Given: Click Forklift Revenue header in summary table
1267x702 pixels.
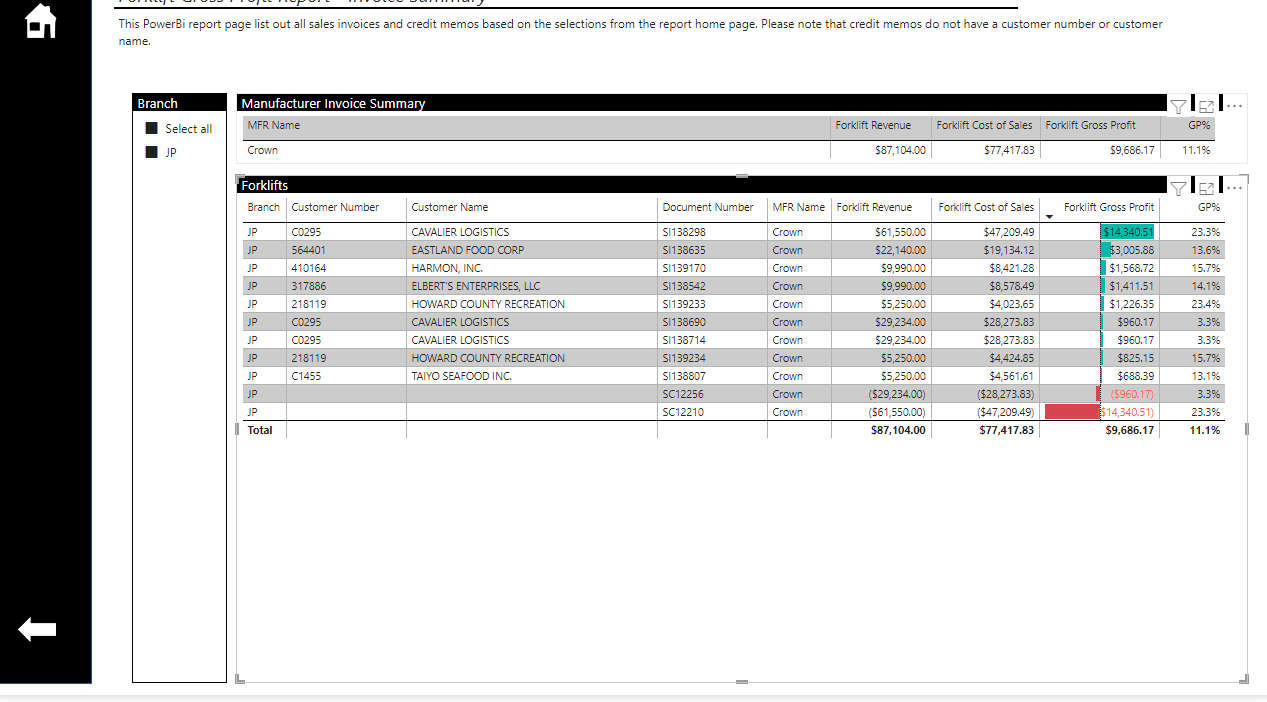Looking at the screenshot, I should [x=873, y=125].
